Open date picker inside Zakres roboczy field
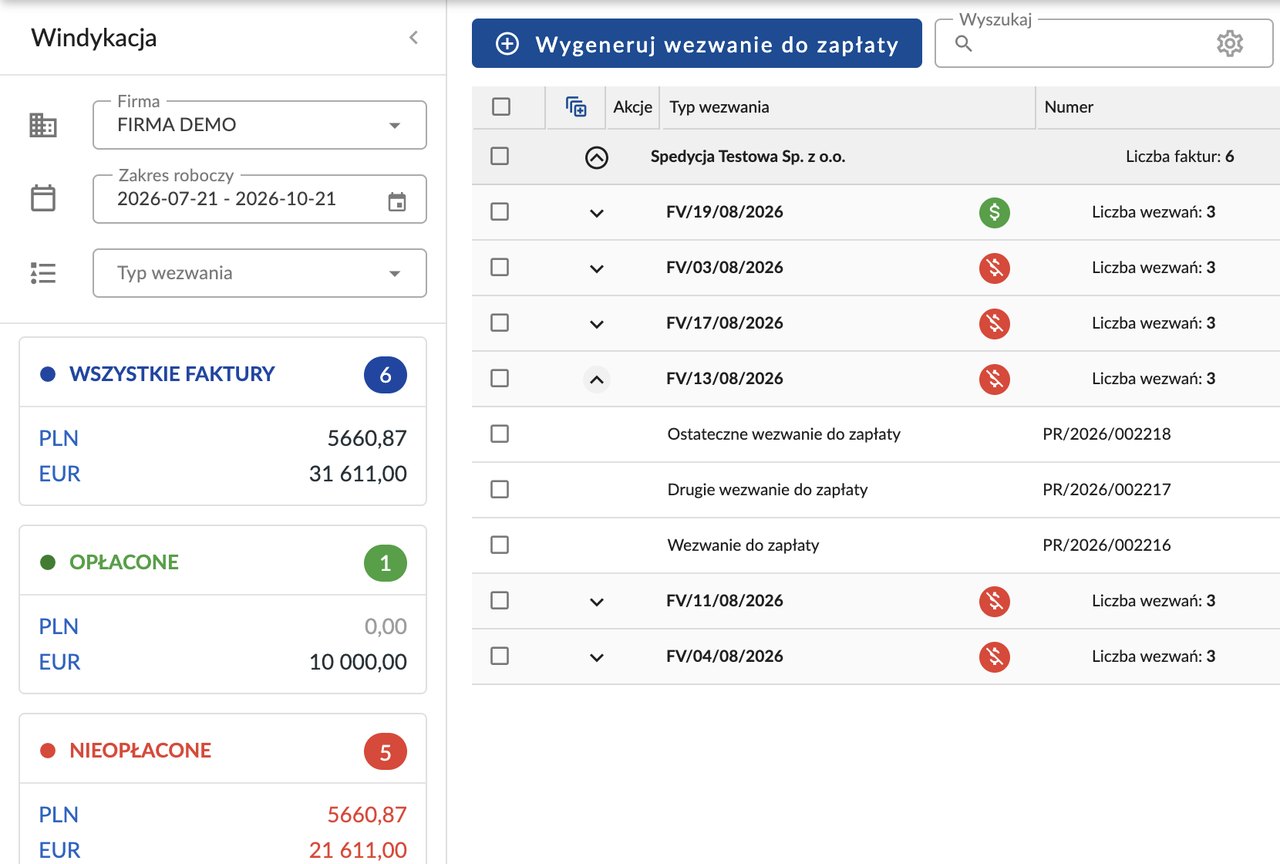 pyautogui.click(x=397, y=201)
